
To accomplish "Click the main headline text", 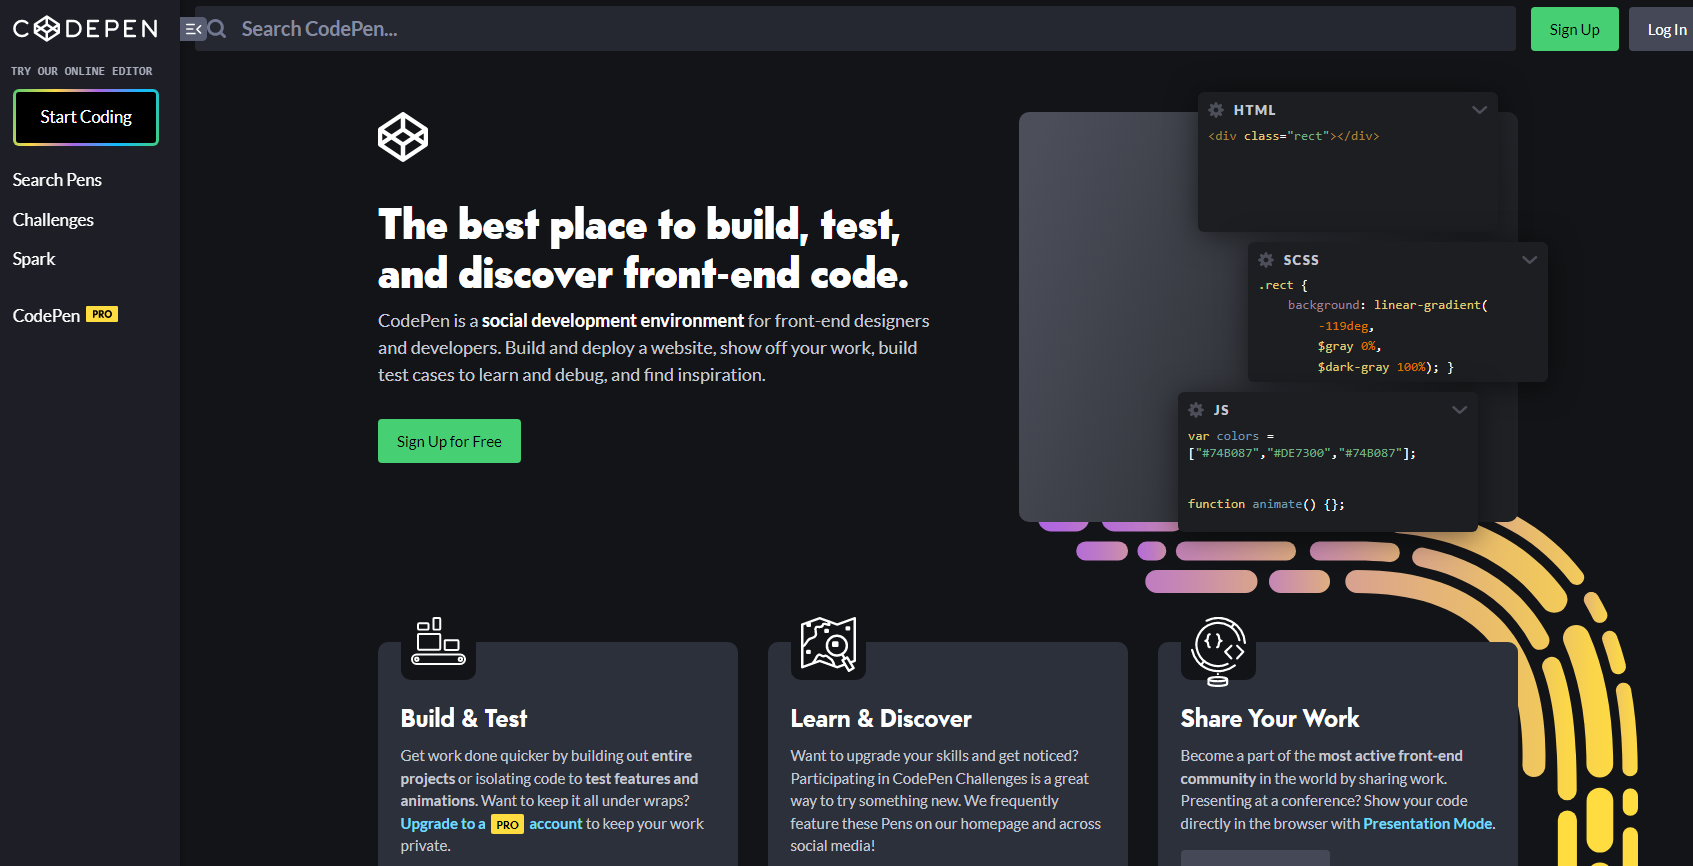I will (643, 249).
